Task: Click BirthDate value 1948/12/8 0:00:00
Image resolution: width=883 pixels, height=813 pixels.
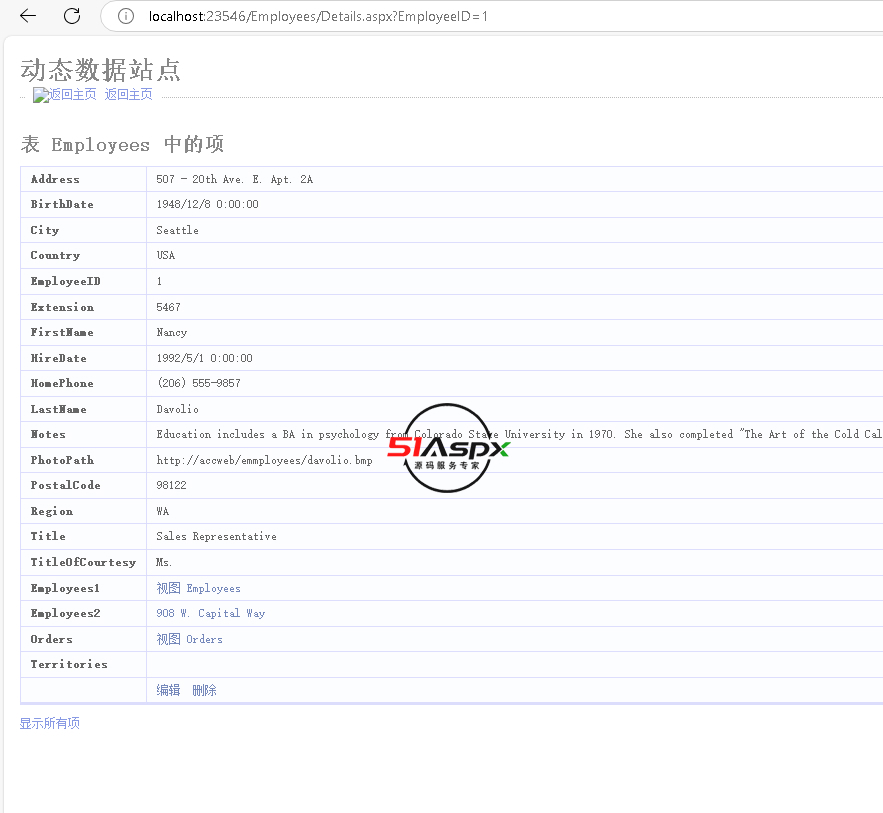Action: point(207,204)
